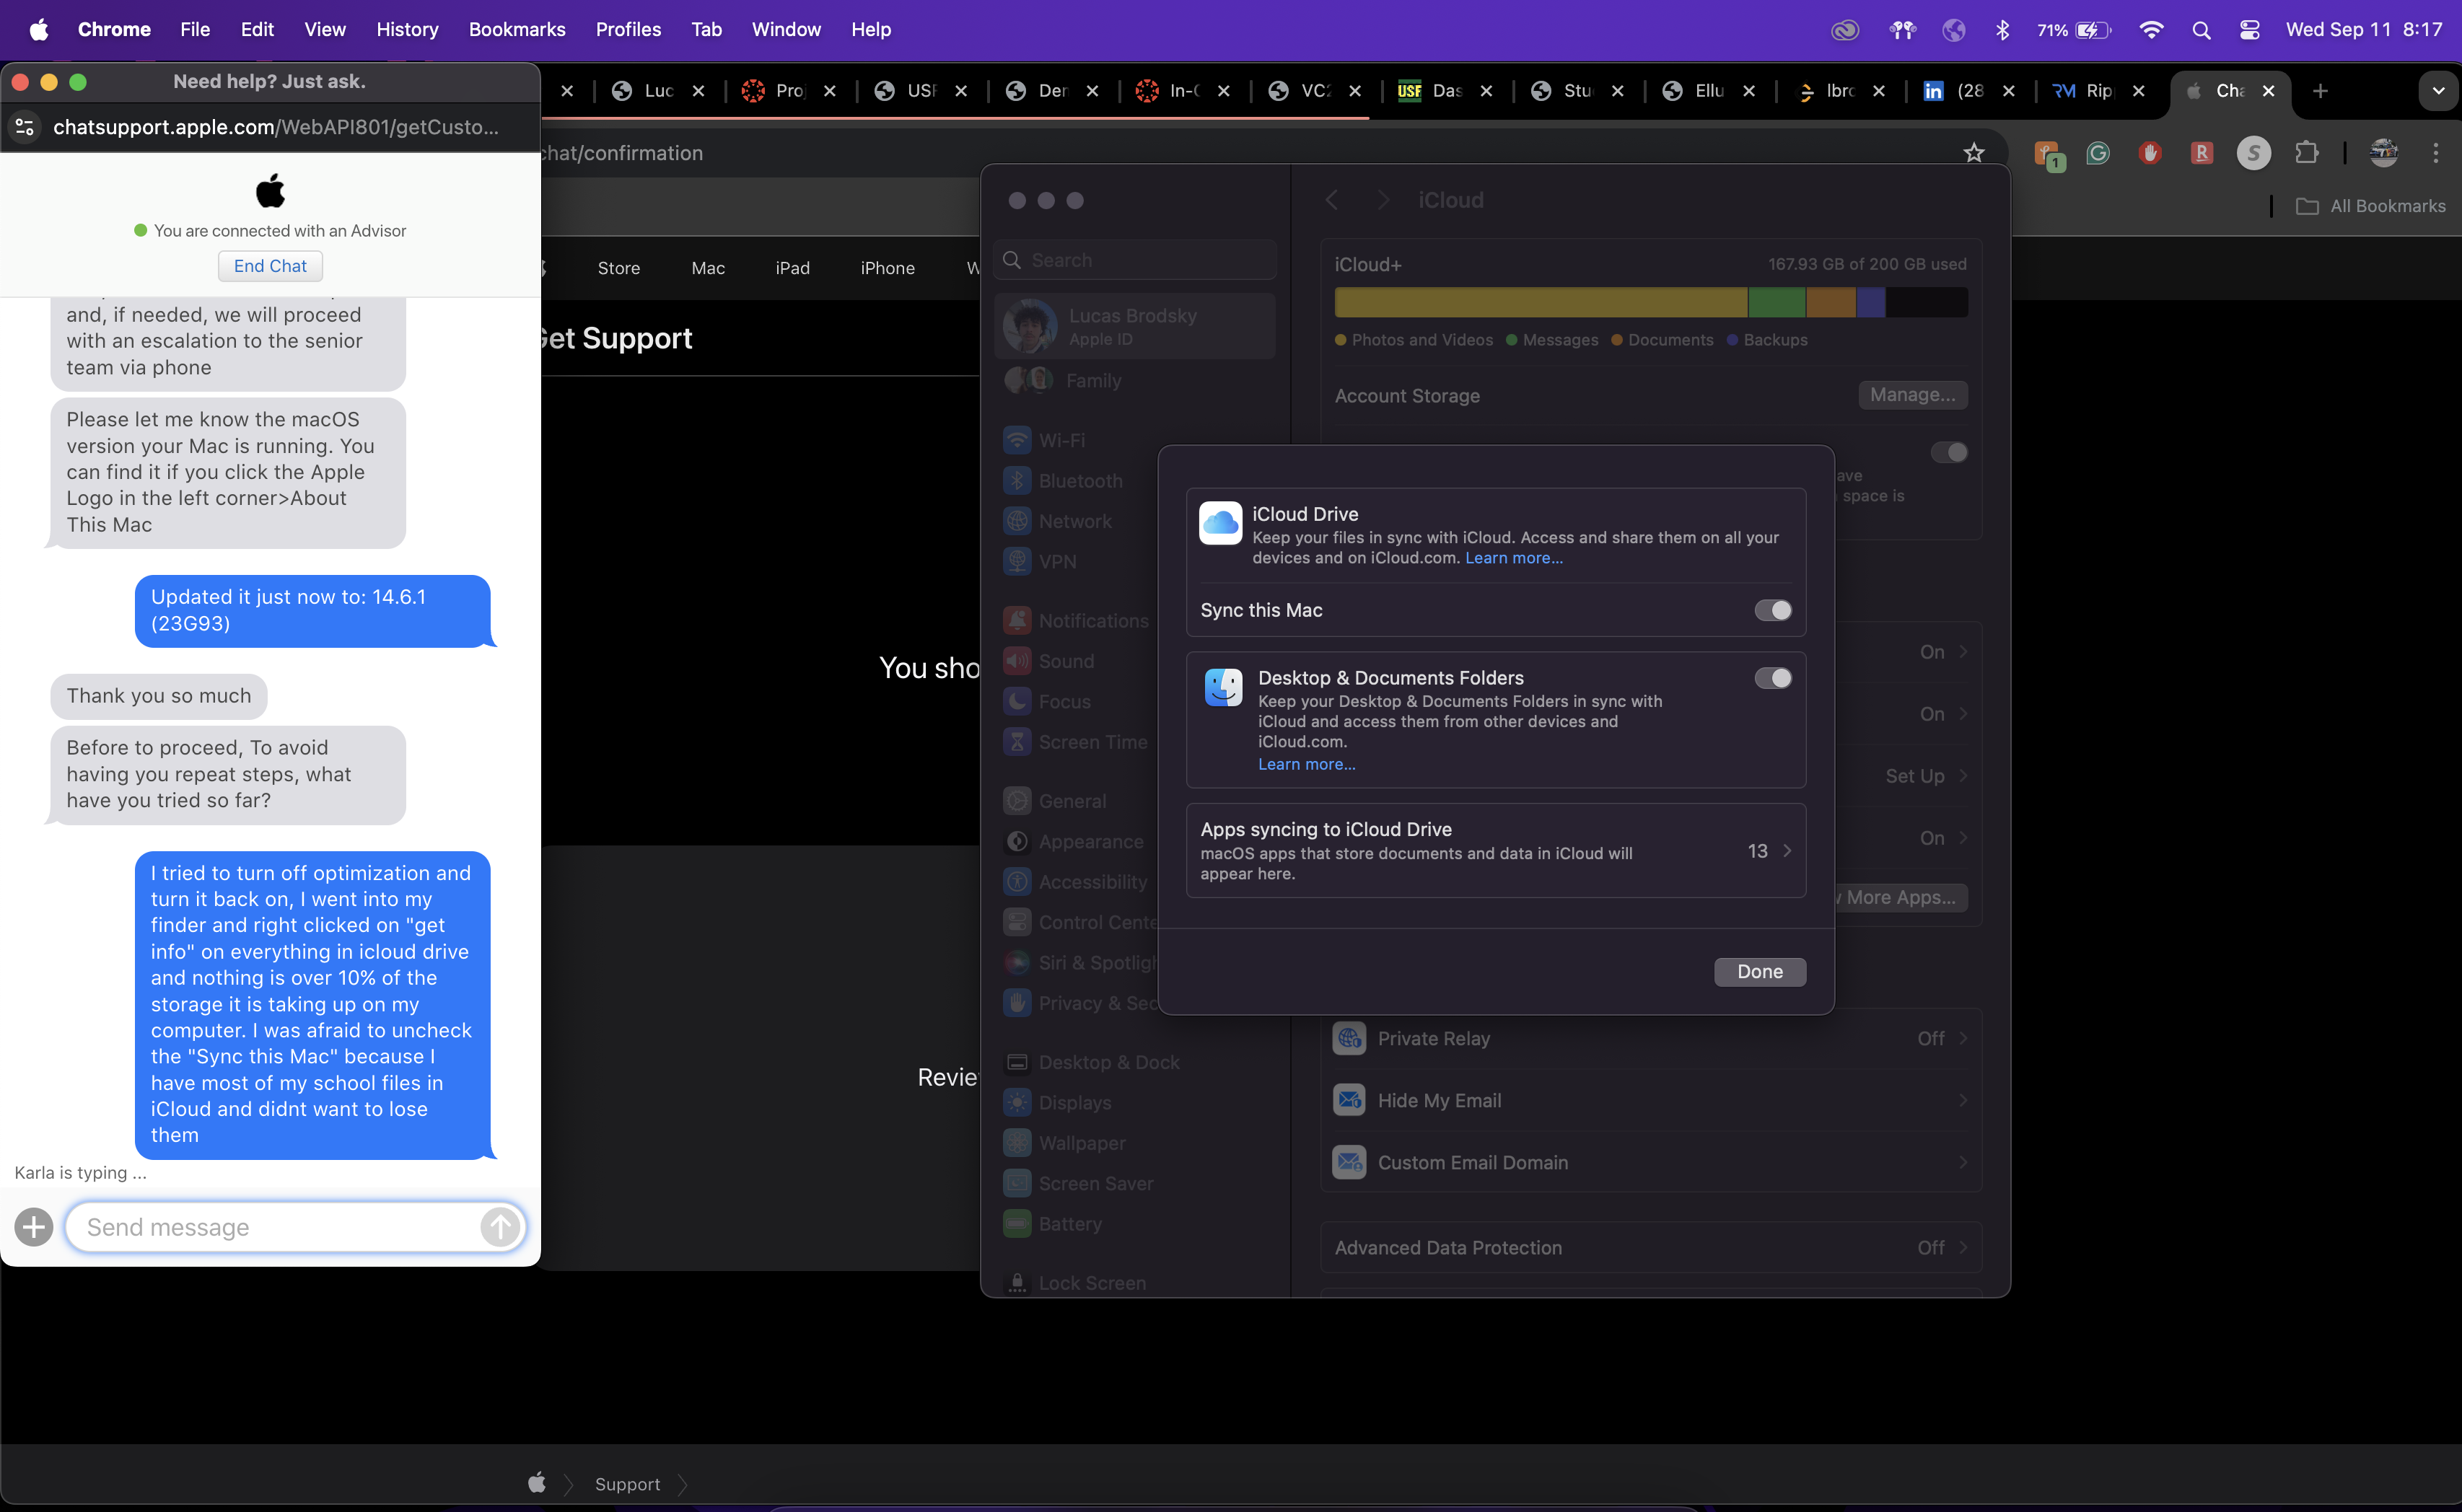Screen dimensions: 2462x1512
Task: Toggle Desktop & Documents Folders switch
Action: tap(1772, 678)
